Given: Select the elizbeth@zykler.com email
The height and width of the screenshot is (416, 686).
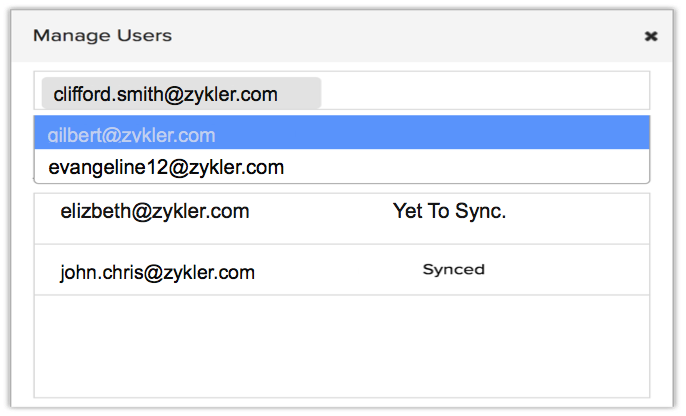Looking at the screenshot, I should 155,211.
